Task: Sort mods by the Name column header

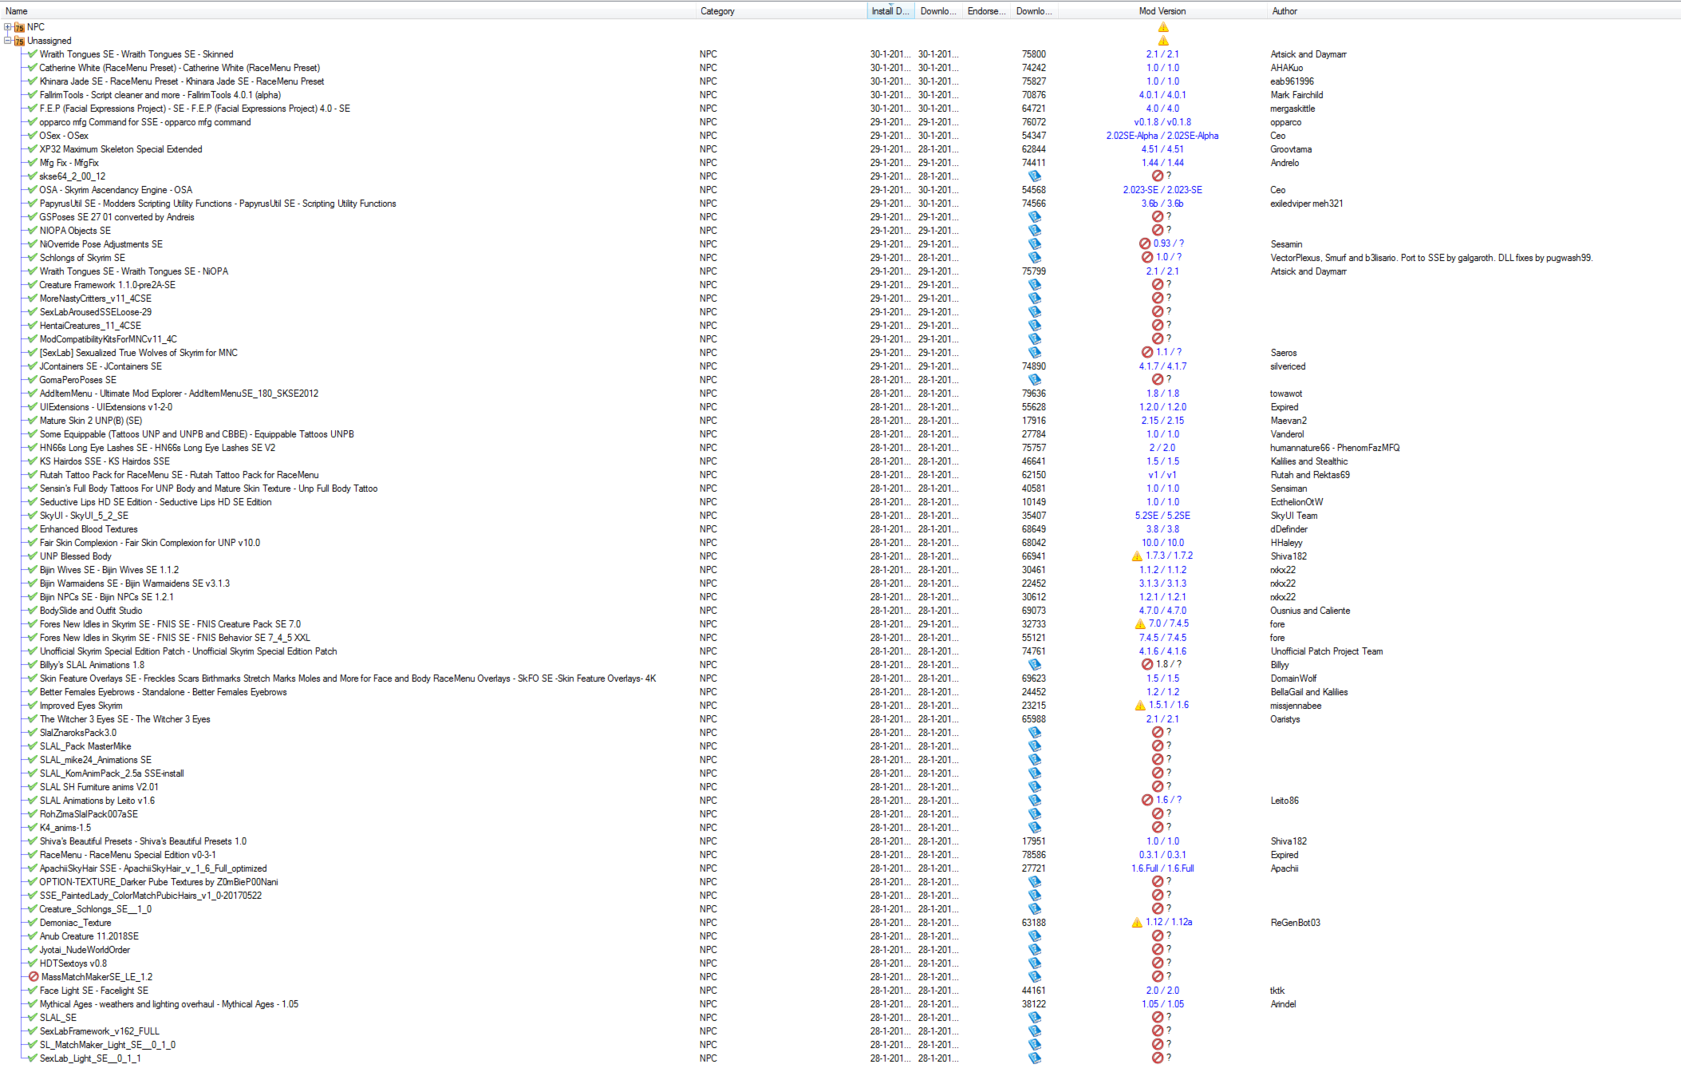Action: (348, 11)
